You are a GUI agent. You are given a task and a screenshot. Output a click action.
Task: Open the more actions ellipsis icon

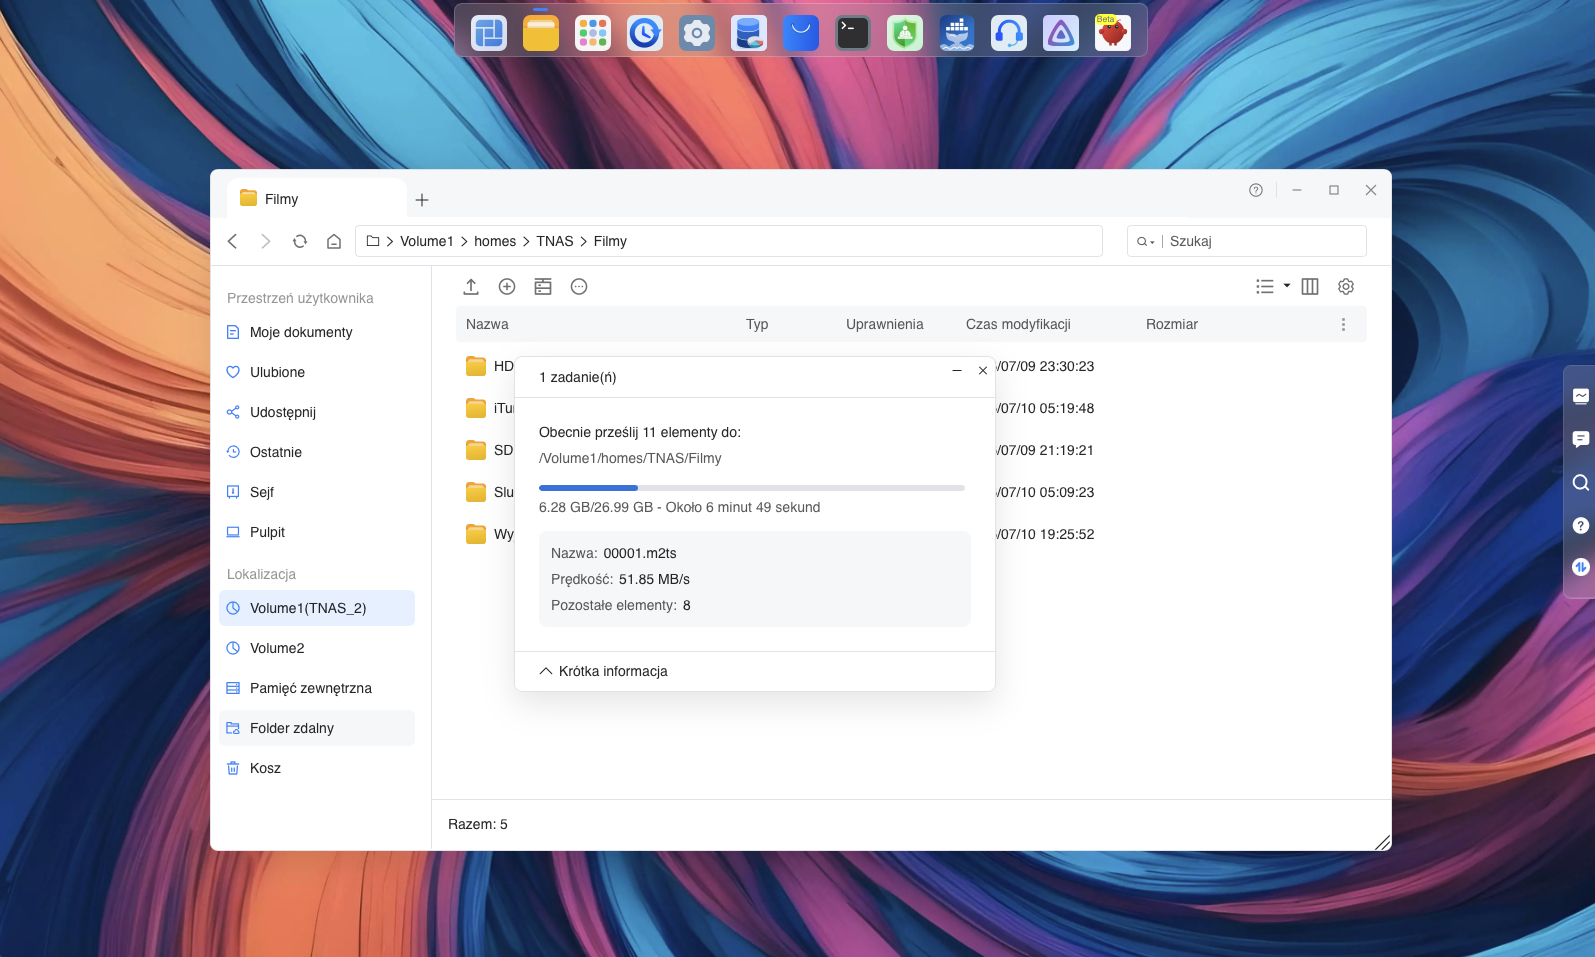tap(579, 287)
